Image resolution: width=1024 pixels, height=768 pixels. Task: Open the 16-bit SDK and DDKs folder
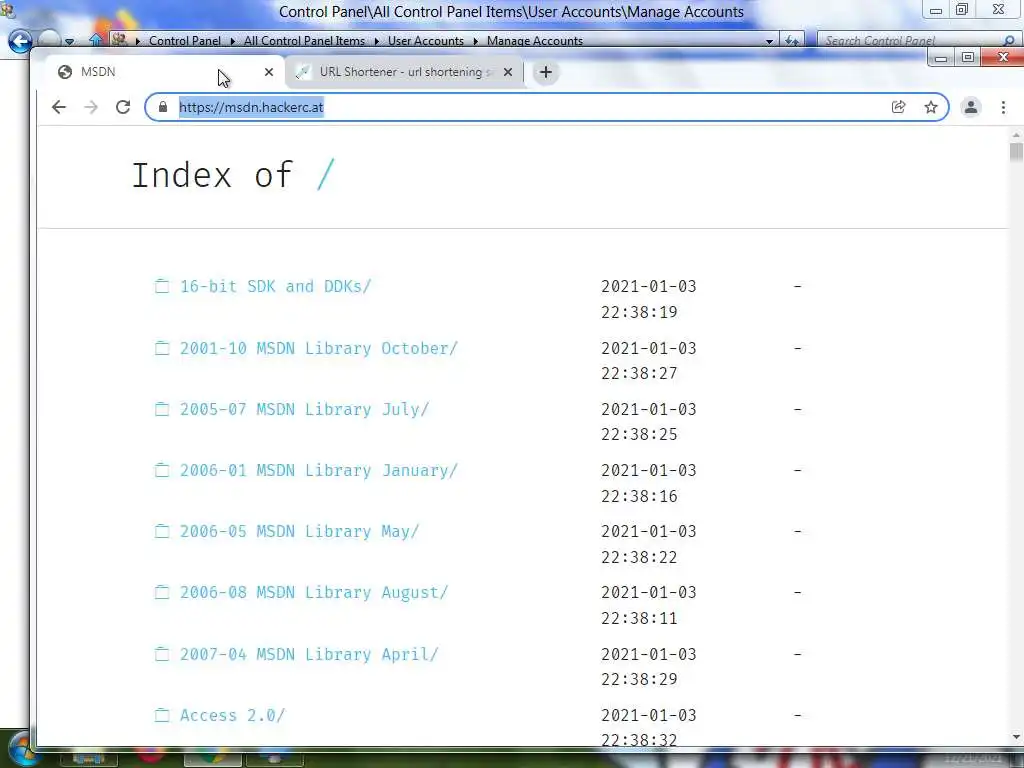pos(276,286)
